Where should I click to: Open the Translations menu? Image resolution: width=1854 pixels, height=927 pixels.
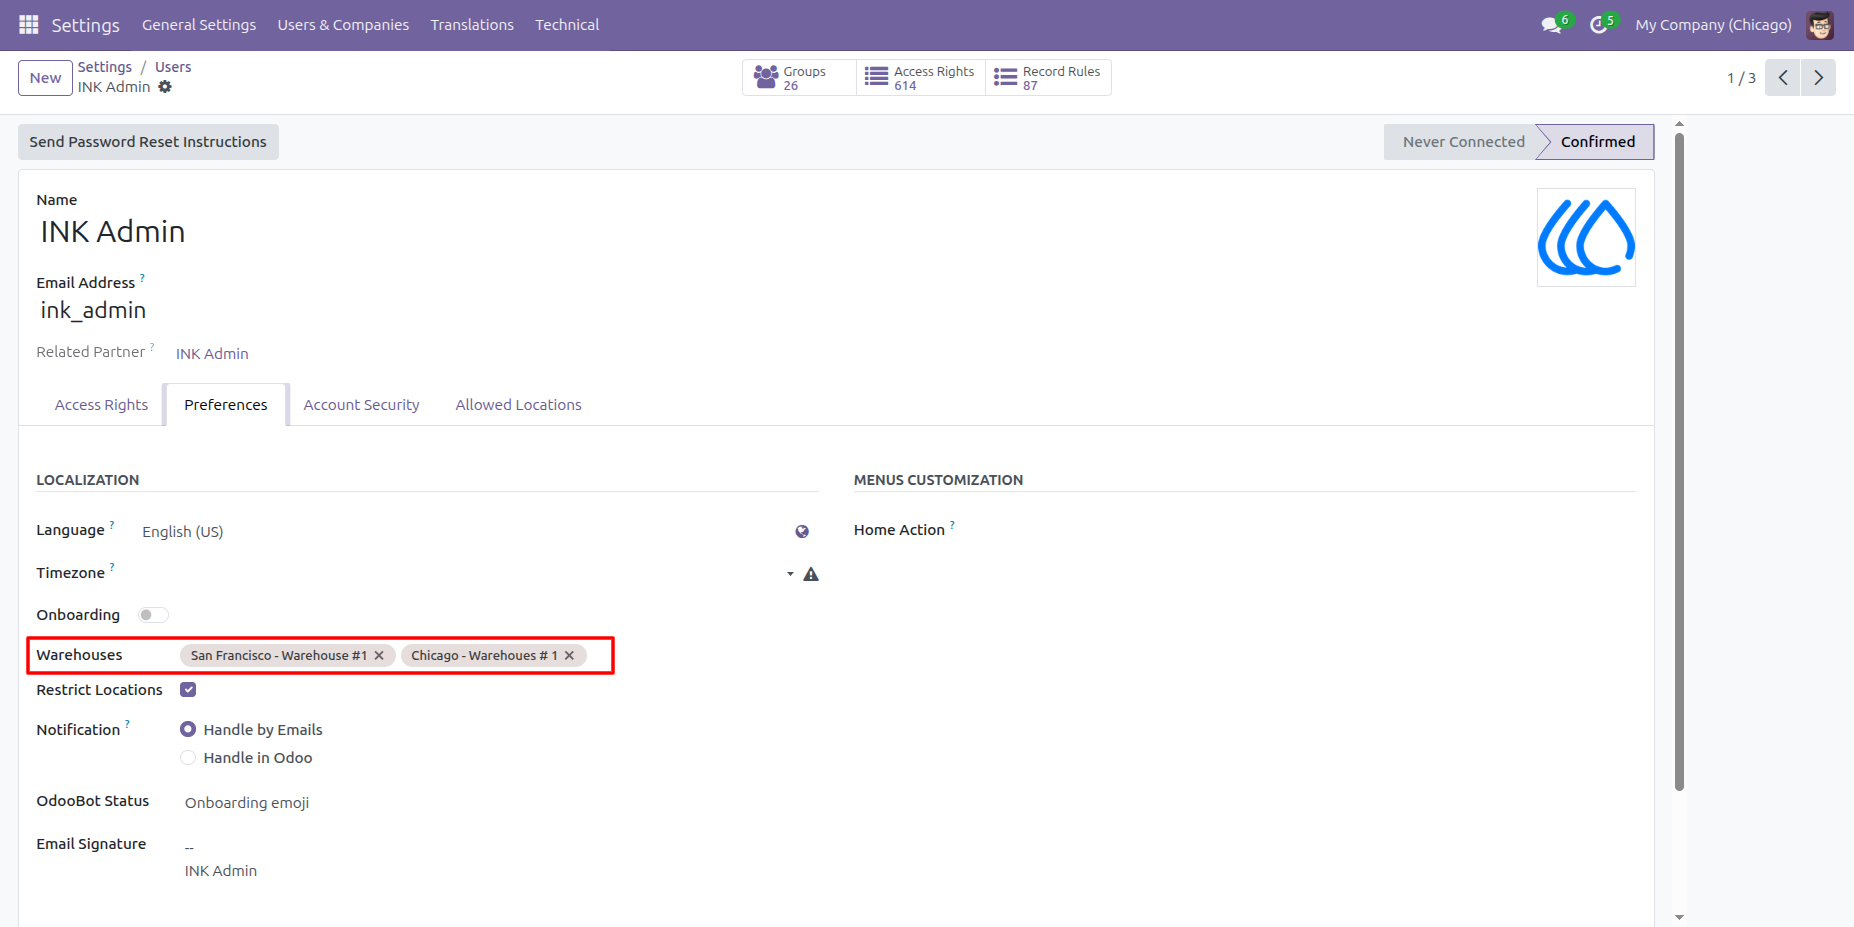472,25
